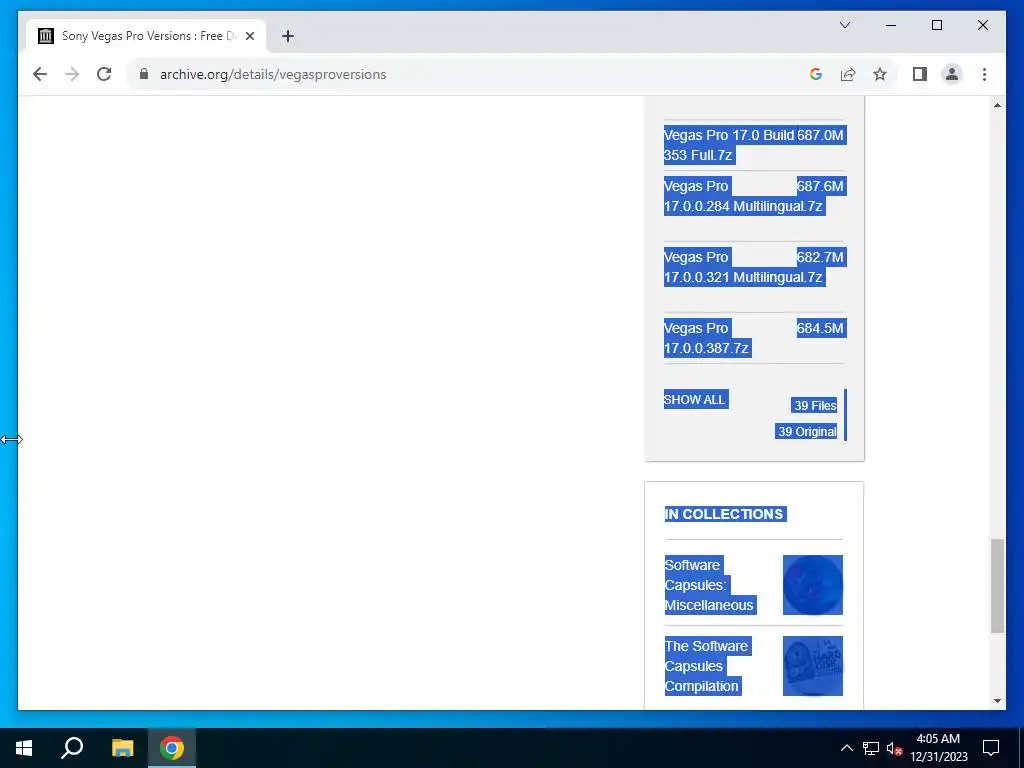Screen dimensions: 1024x768
Task: Click the forward navigation arrow
Action: click(72, 74)
